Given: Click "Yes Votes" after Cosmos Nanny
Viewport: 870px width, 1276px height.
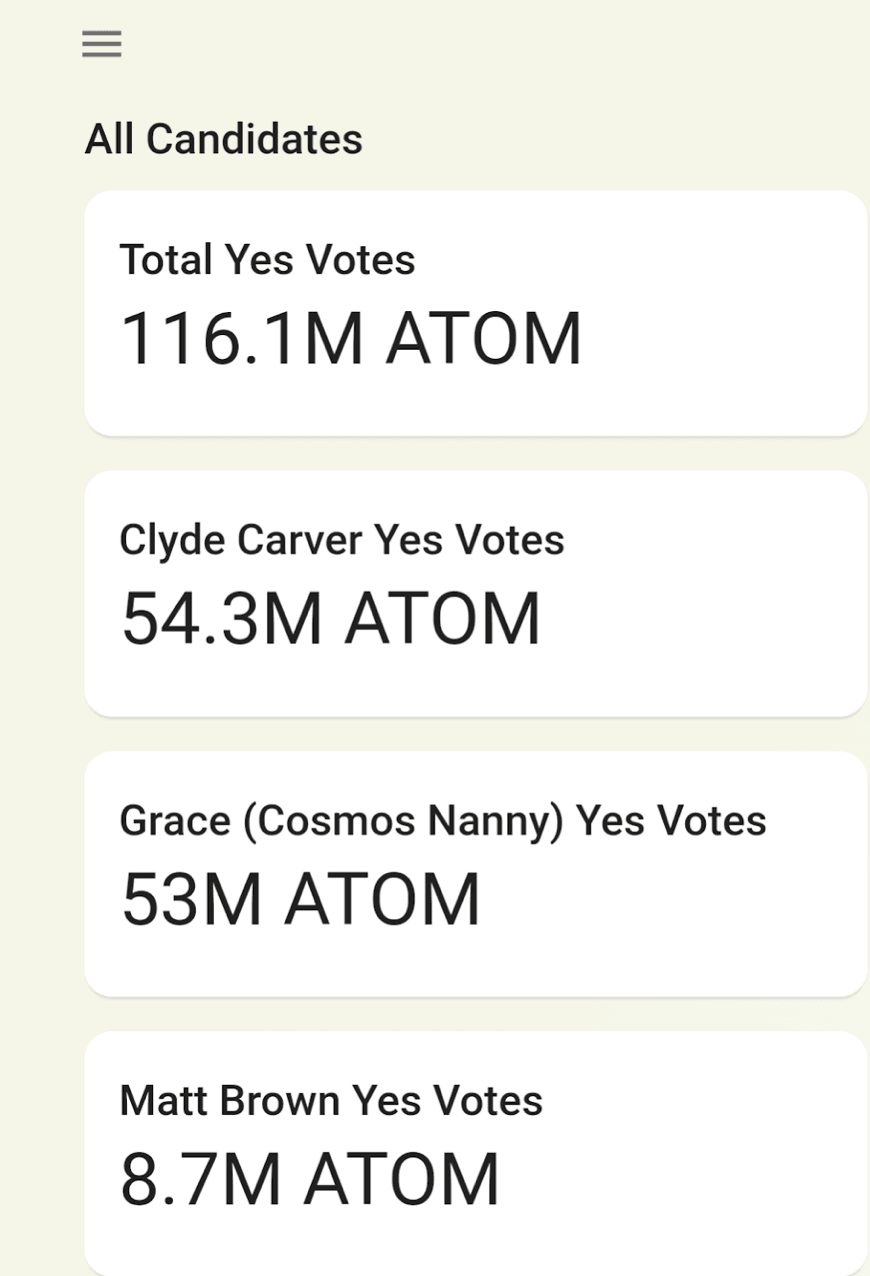Looking at the screenshot, I should [671, 821].
